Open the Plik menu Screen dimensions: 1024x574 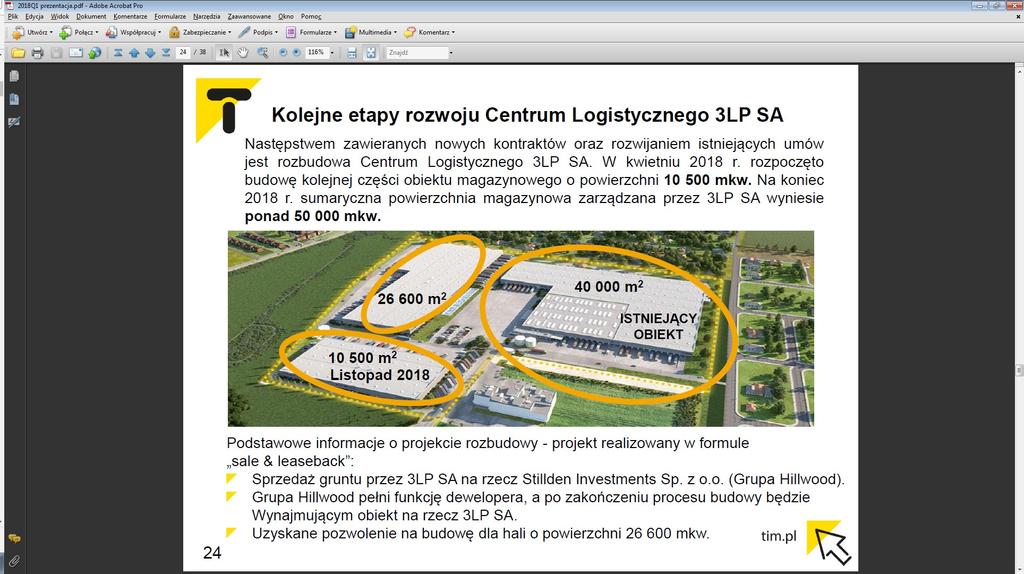click(x=12, y=16)
